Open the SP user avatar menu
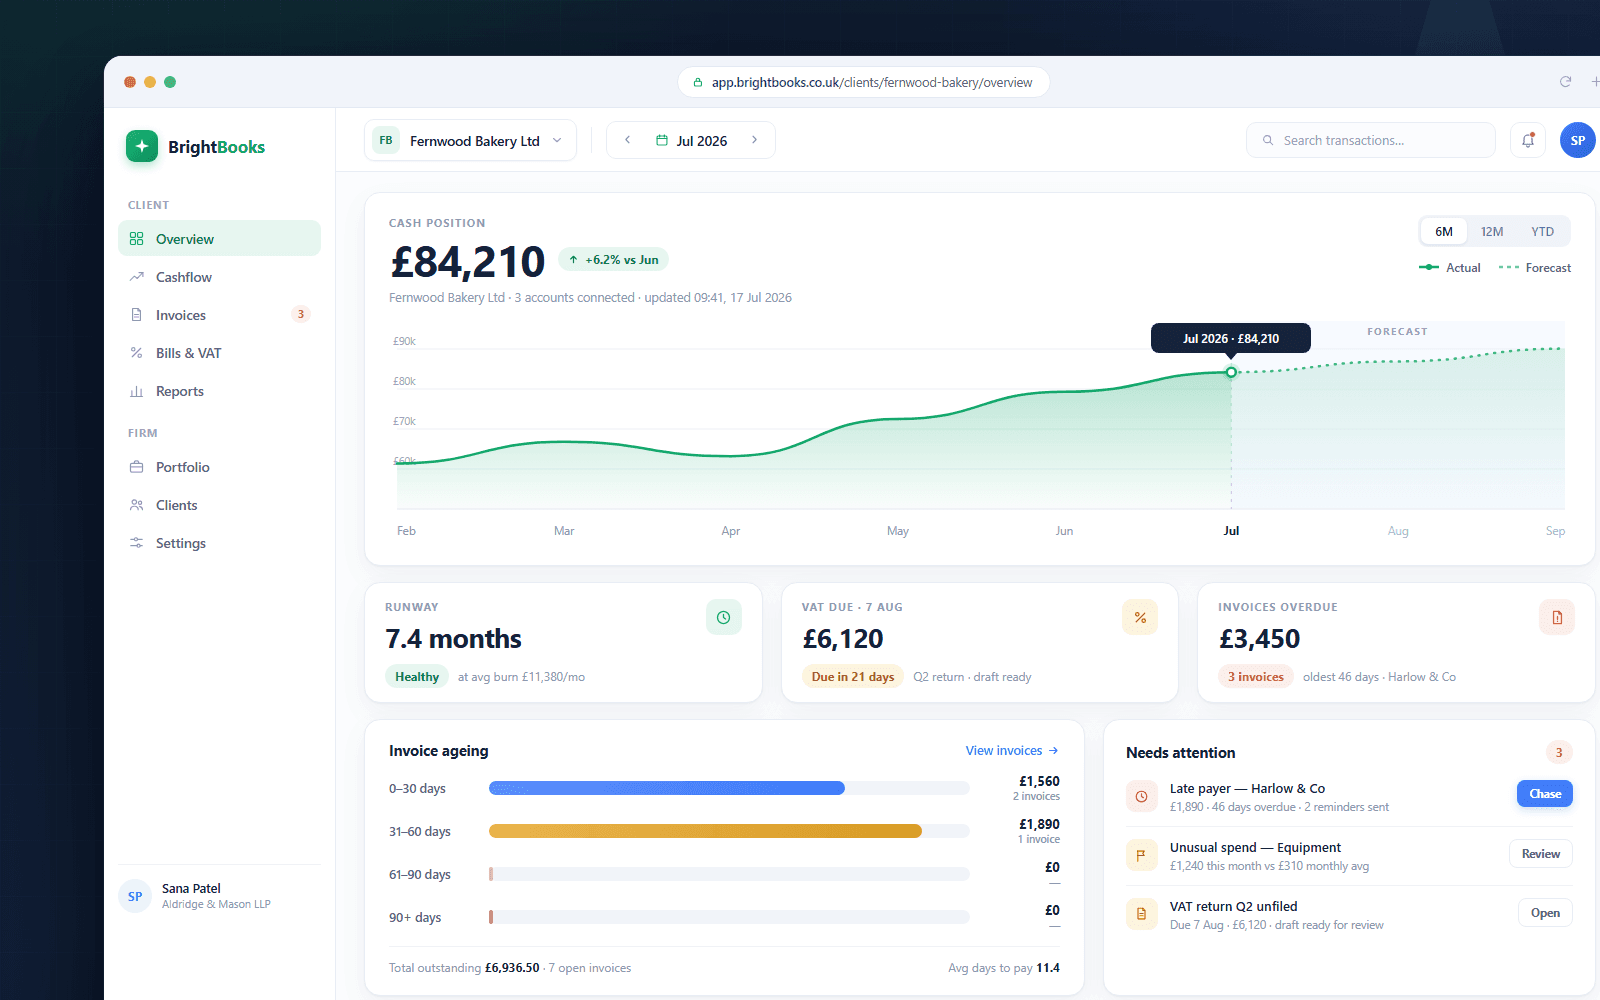 [x=1577, y=140]
